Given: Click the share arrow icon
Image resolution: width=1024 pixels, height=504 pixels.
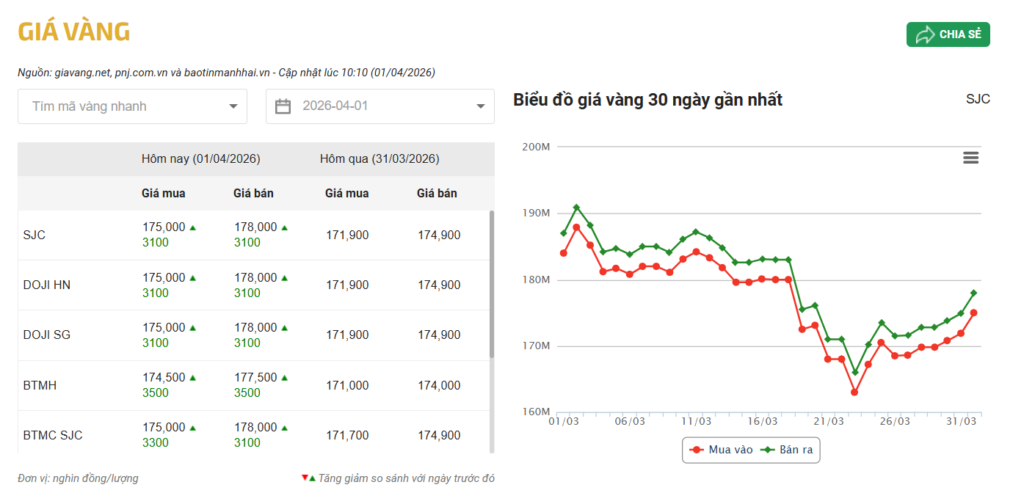Looking at the screenshot, I should 925,35.
